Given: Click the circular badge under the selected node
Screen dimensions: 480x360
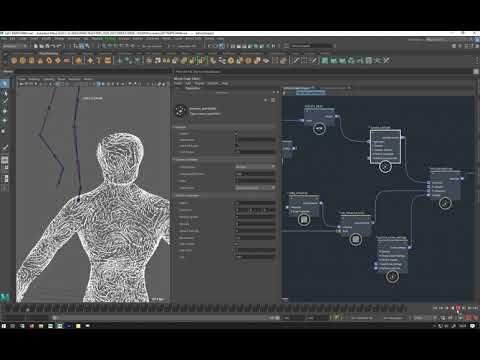Looking at the screenshot, I should (385, 166).
